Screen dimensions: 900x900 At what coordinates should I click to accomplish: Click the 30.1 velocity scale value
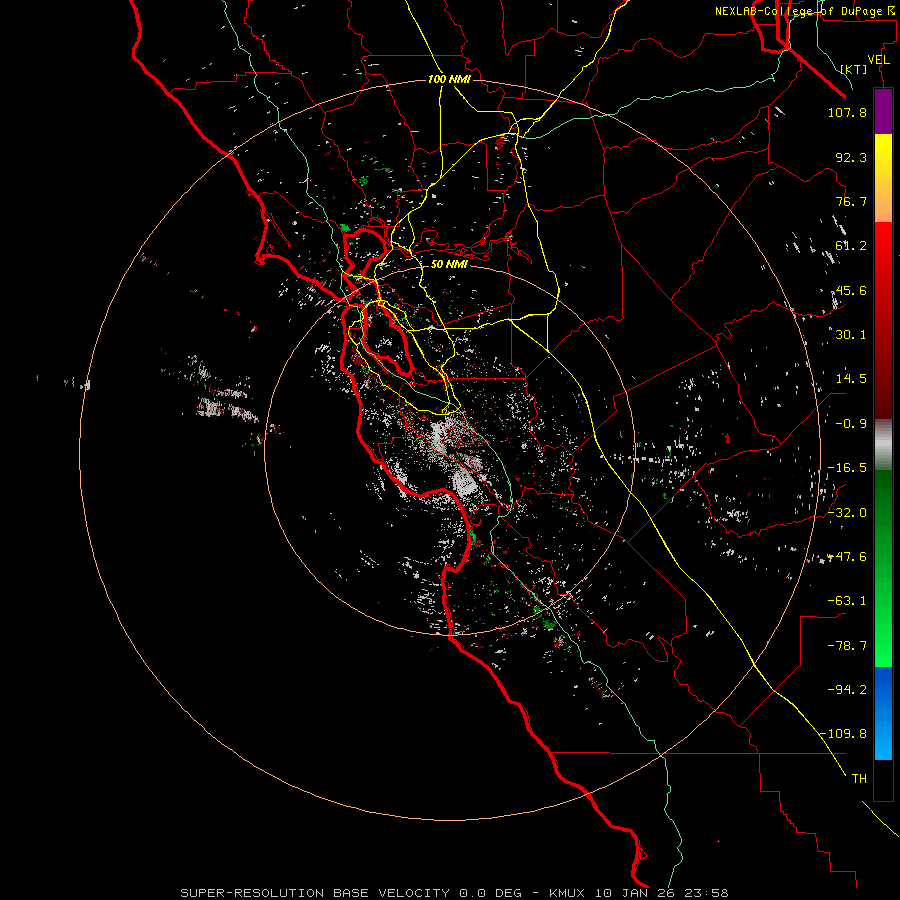(x=851, y=335)
